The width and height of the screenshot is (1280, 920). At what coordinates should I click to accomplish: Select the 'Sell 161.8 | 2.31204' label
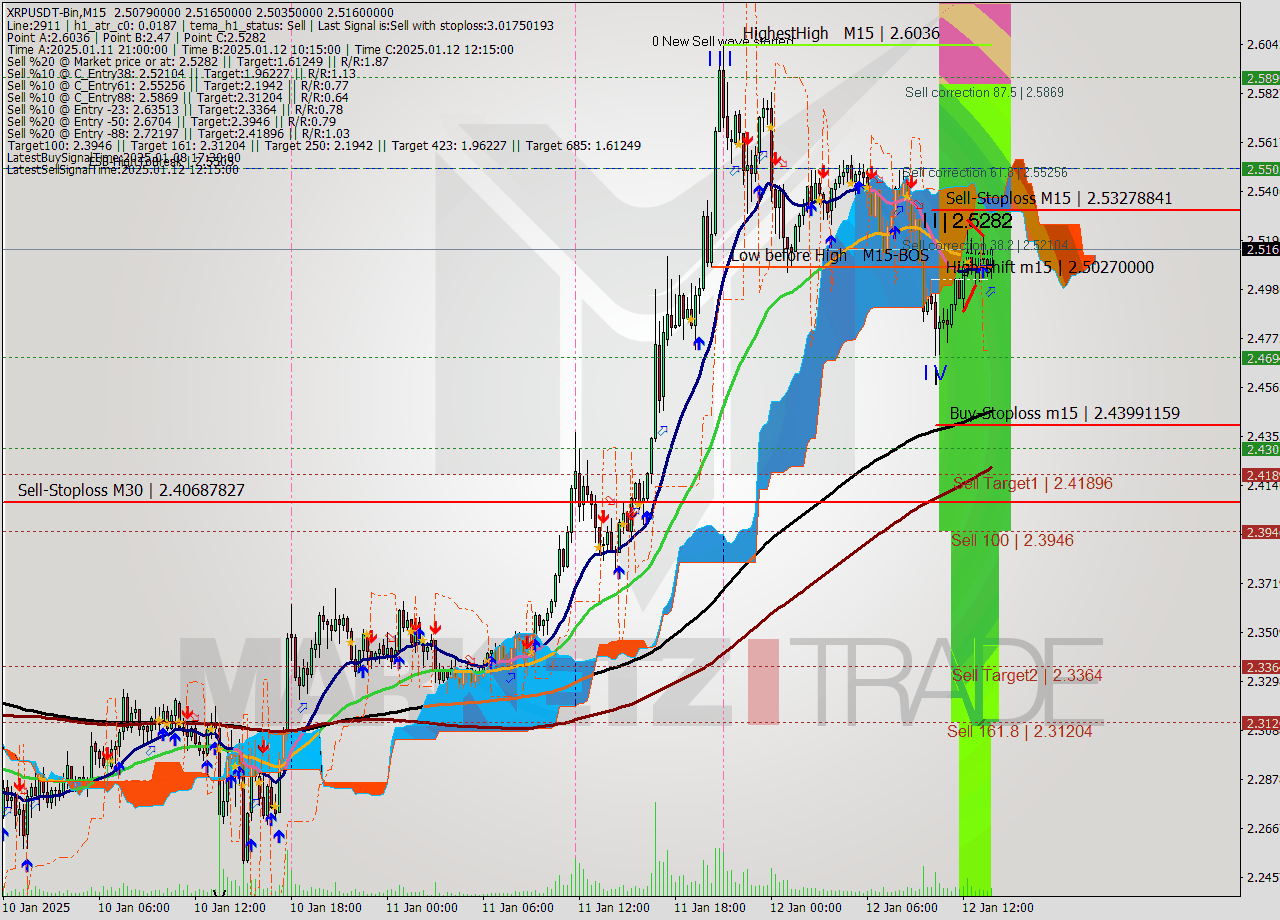click(x=1019, y=731)
